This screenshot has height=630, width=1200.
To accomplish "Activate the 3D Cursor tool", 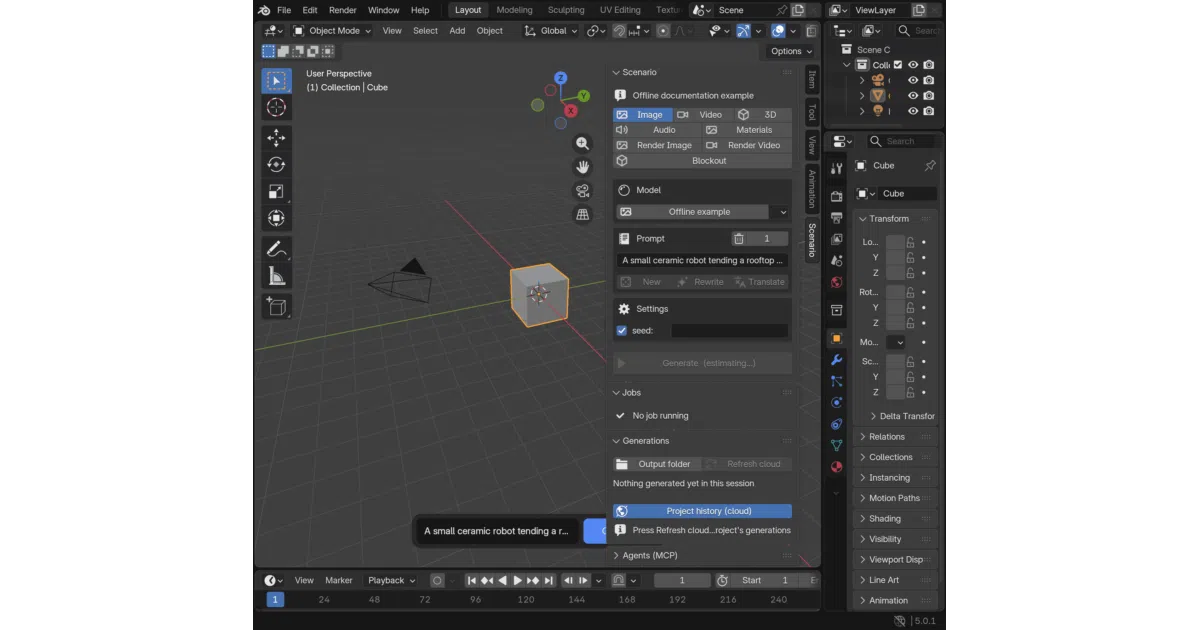I will [276, 107].
